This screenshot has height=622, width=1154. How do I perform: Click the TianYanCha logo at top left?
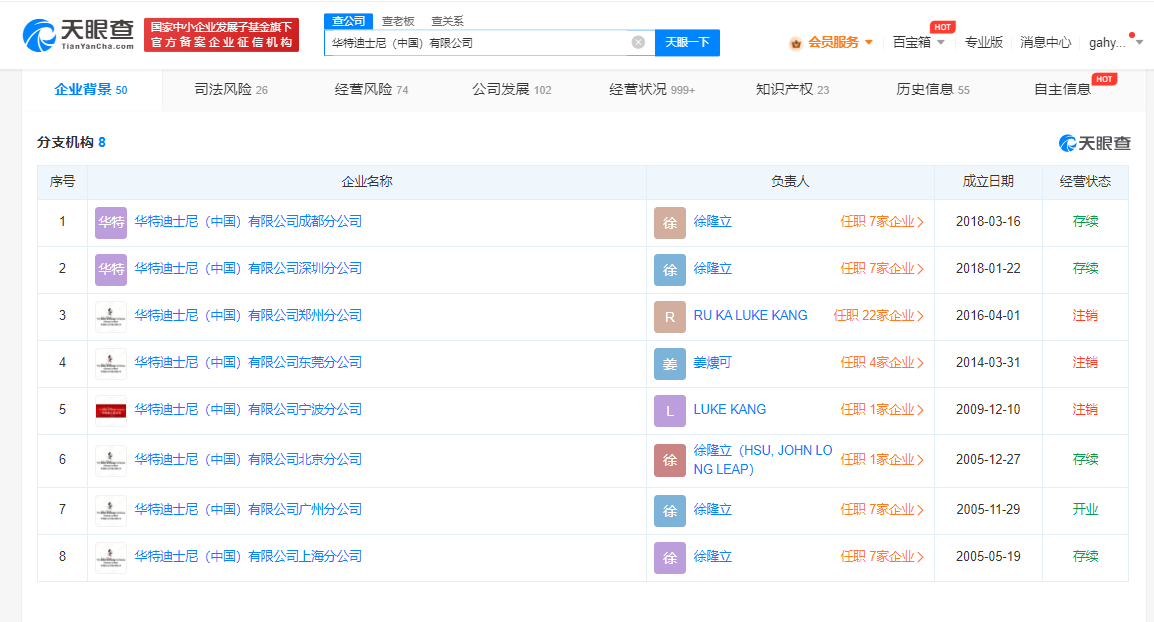click(78, 35)
